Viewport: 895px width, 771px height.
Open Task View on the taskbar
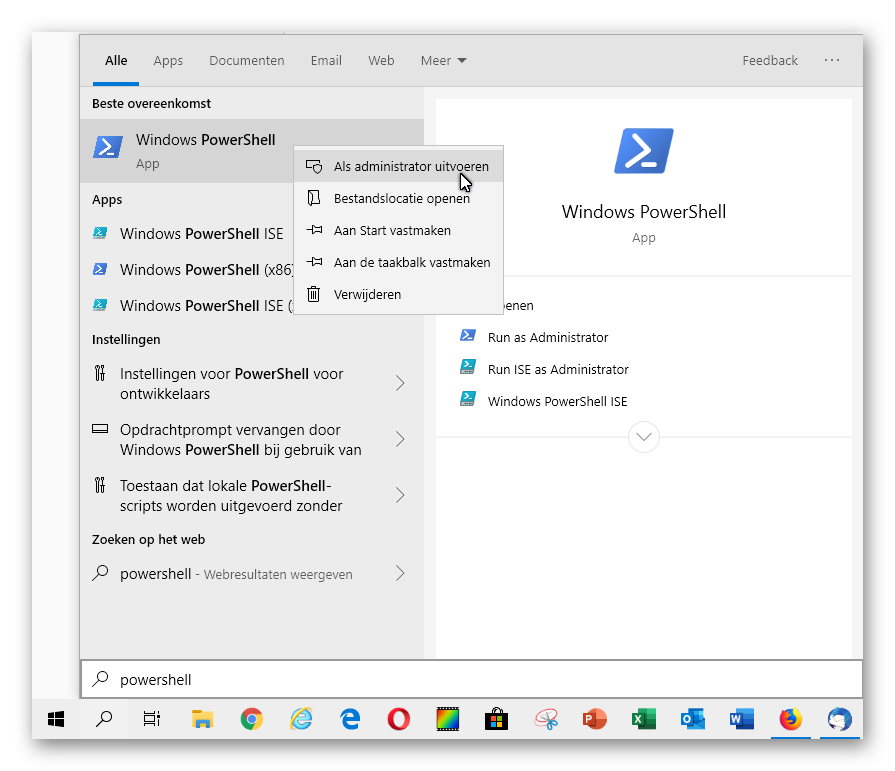tap(152, 719)
